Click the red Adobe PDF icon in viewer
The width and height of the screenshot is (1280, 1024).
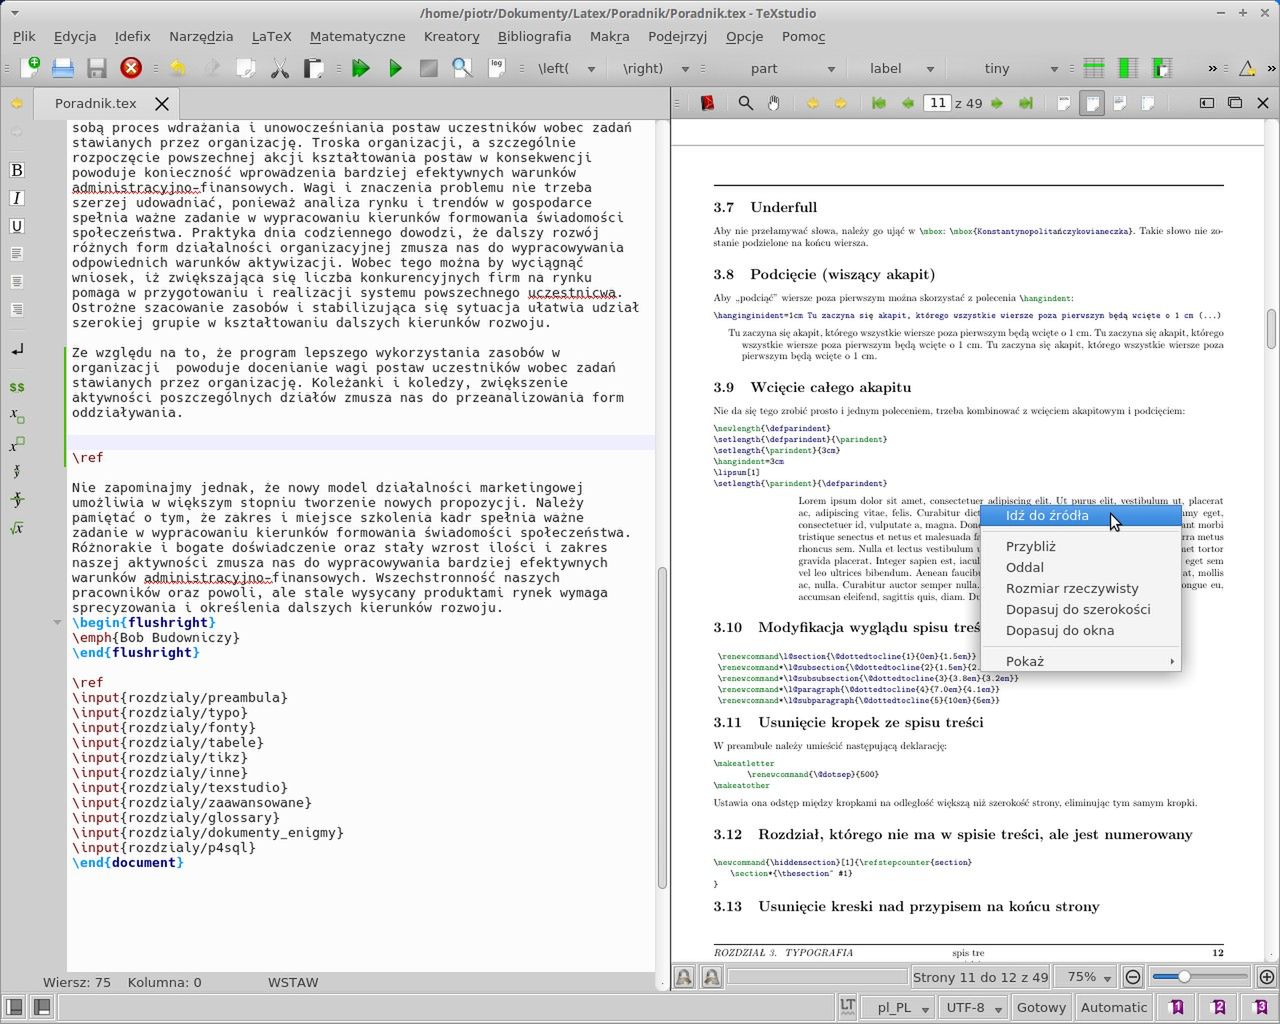pyautogui.click(x=708, y=103)
